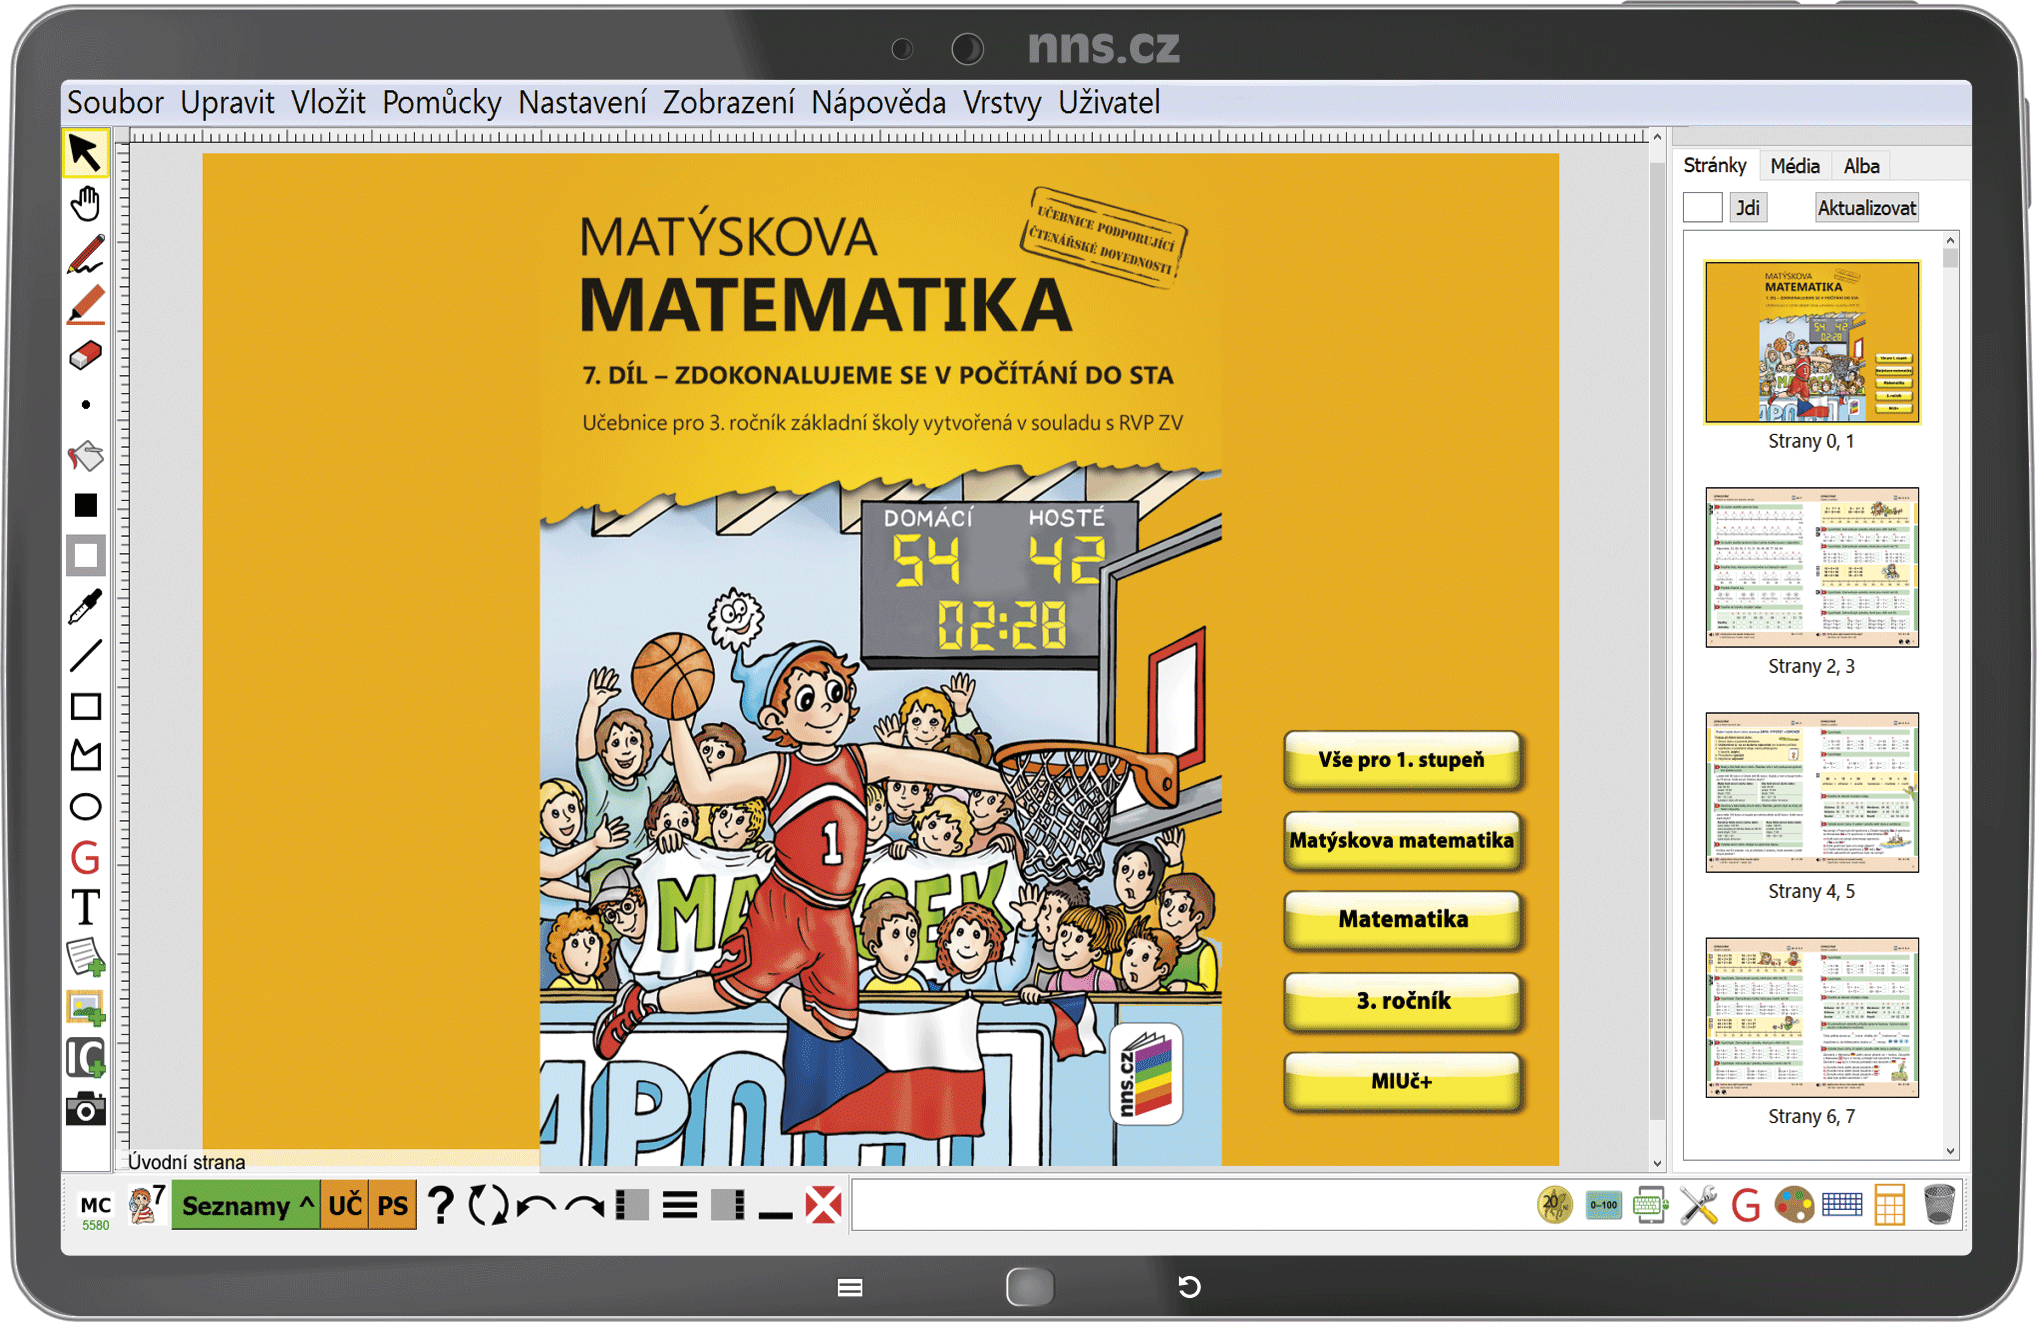
Task: Click the trash bin icon
Action: 1938,1205
